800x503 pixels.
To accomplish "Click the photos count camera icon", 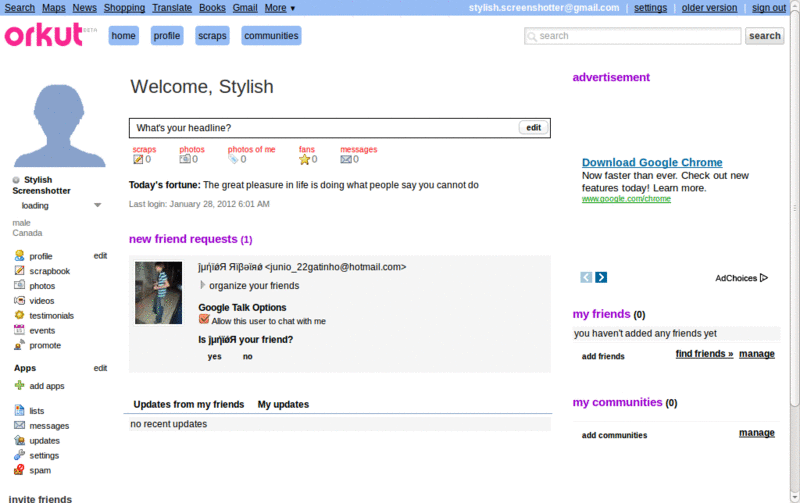I will [x=185, y=159].
